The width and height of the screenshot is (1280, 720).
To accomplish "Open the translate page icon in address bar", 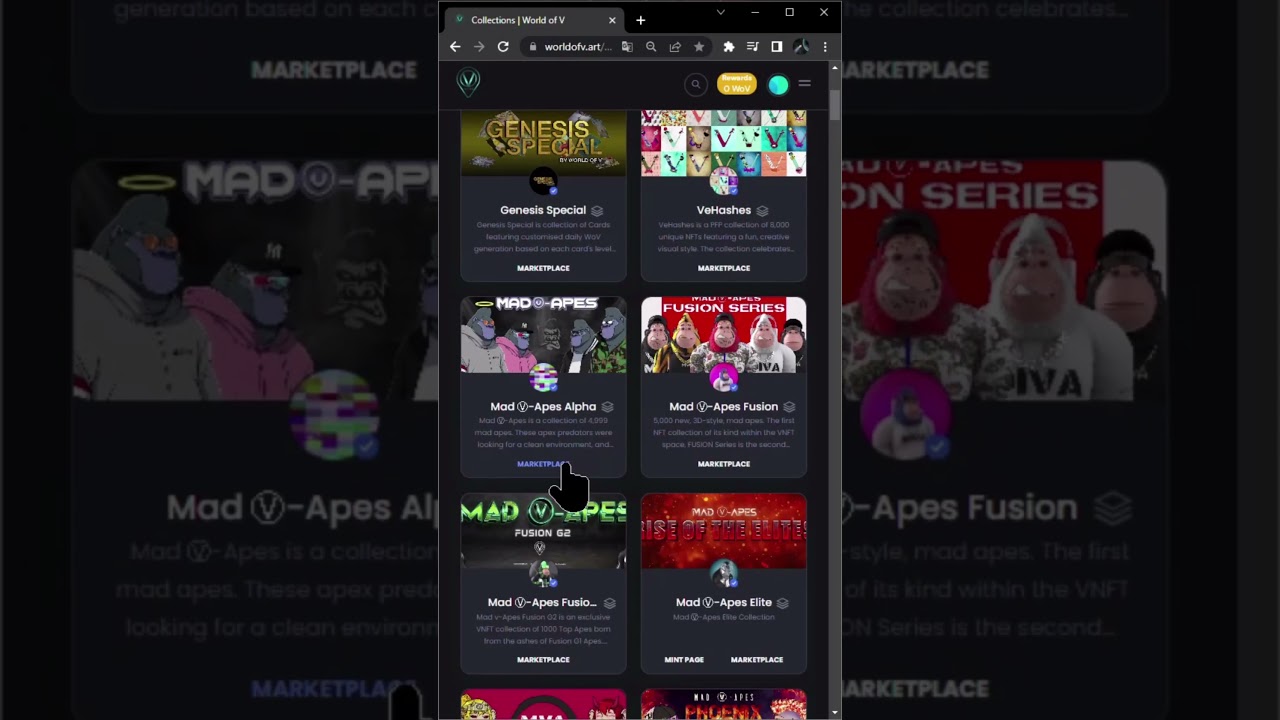I will (x=627, y=47).
